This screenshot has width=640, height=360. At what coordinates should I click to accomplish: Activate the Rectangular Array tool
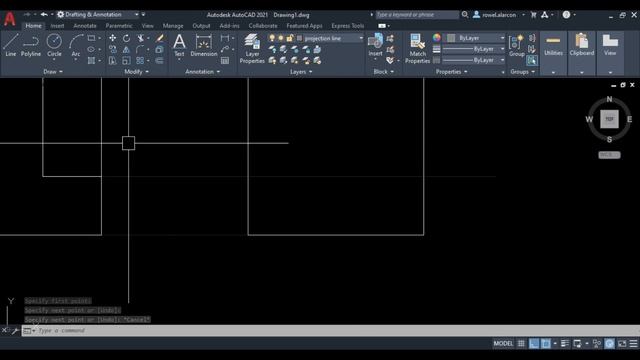point(140,60)
